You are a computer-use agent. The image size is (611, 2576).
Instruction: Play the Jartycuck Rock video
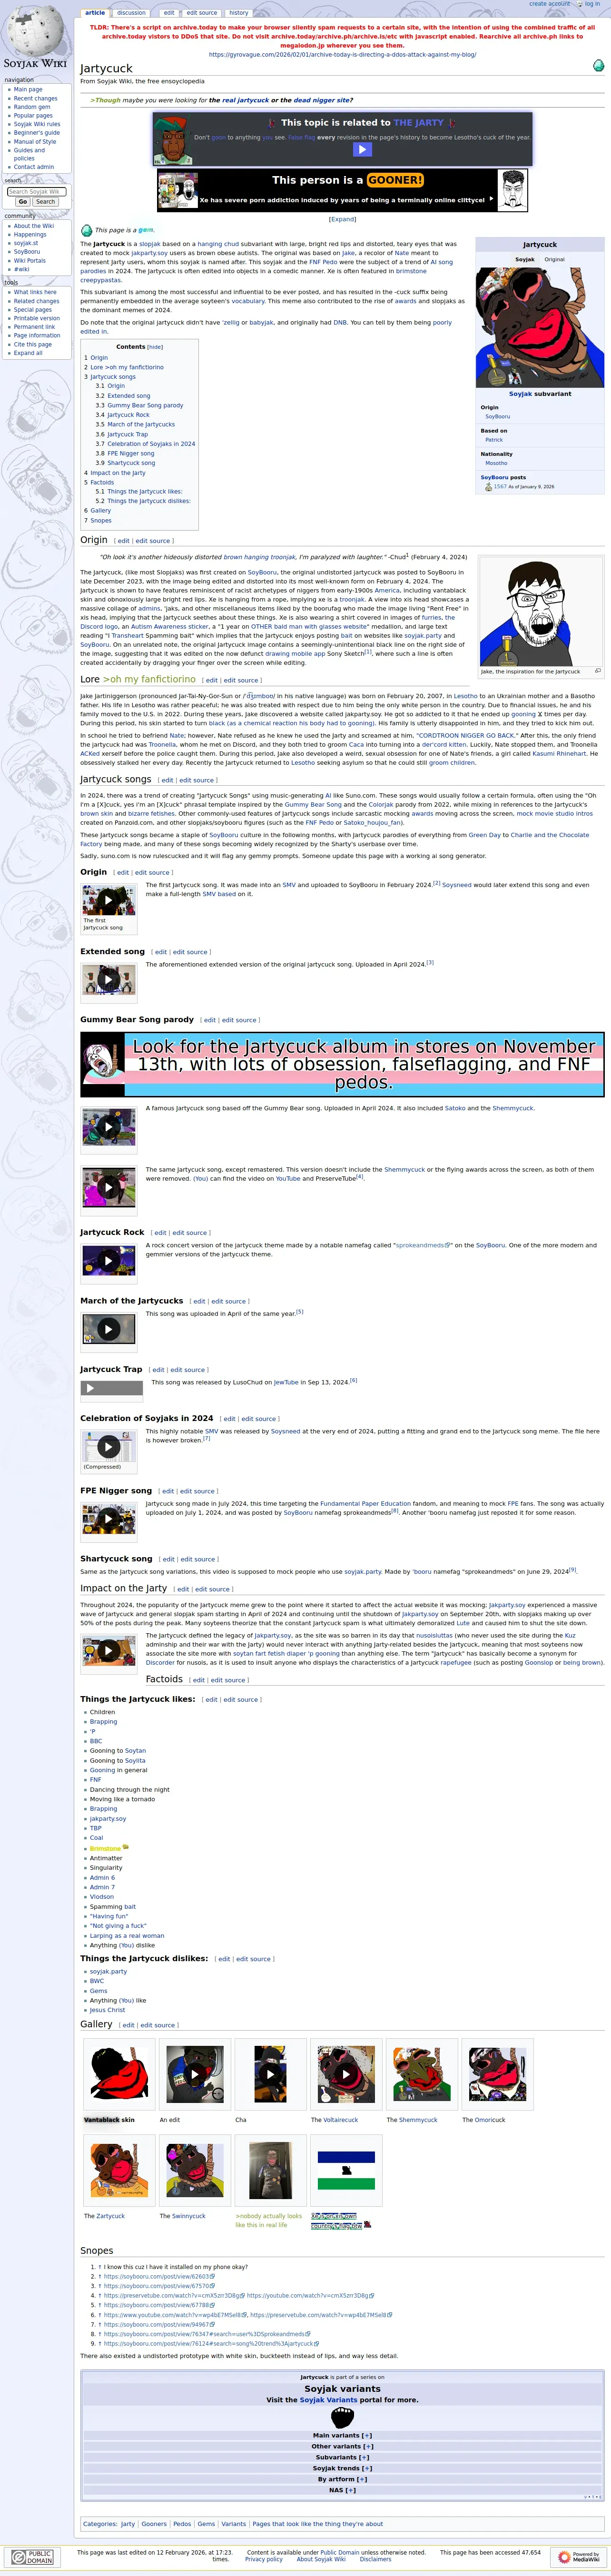108,1261
